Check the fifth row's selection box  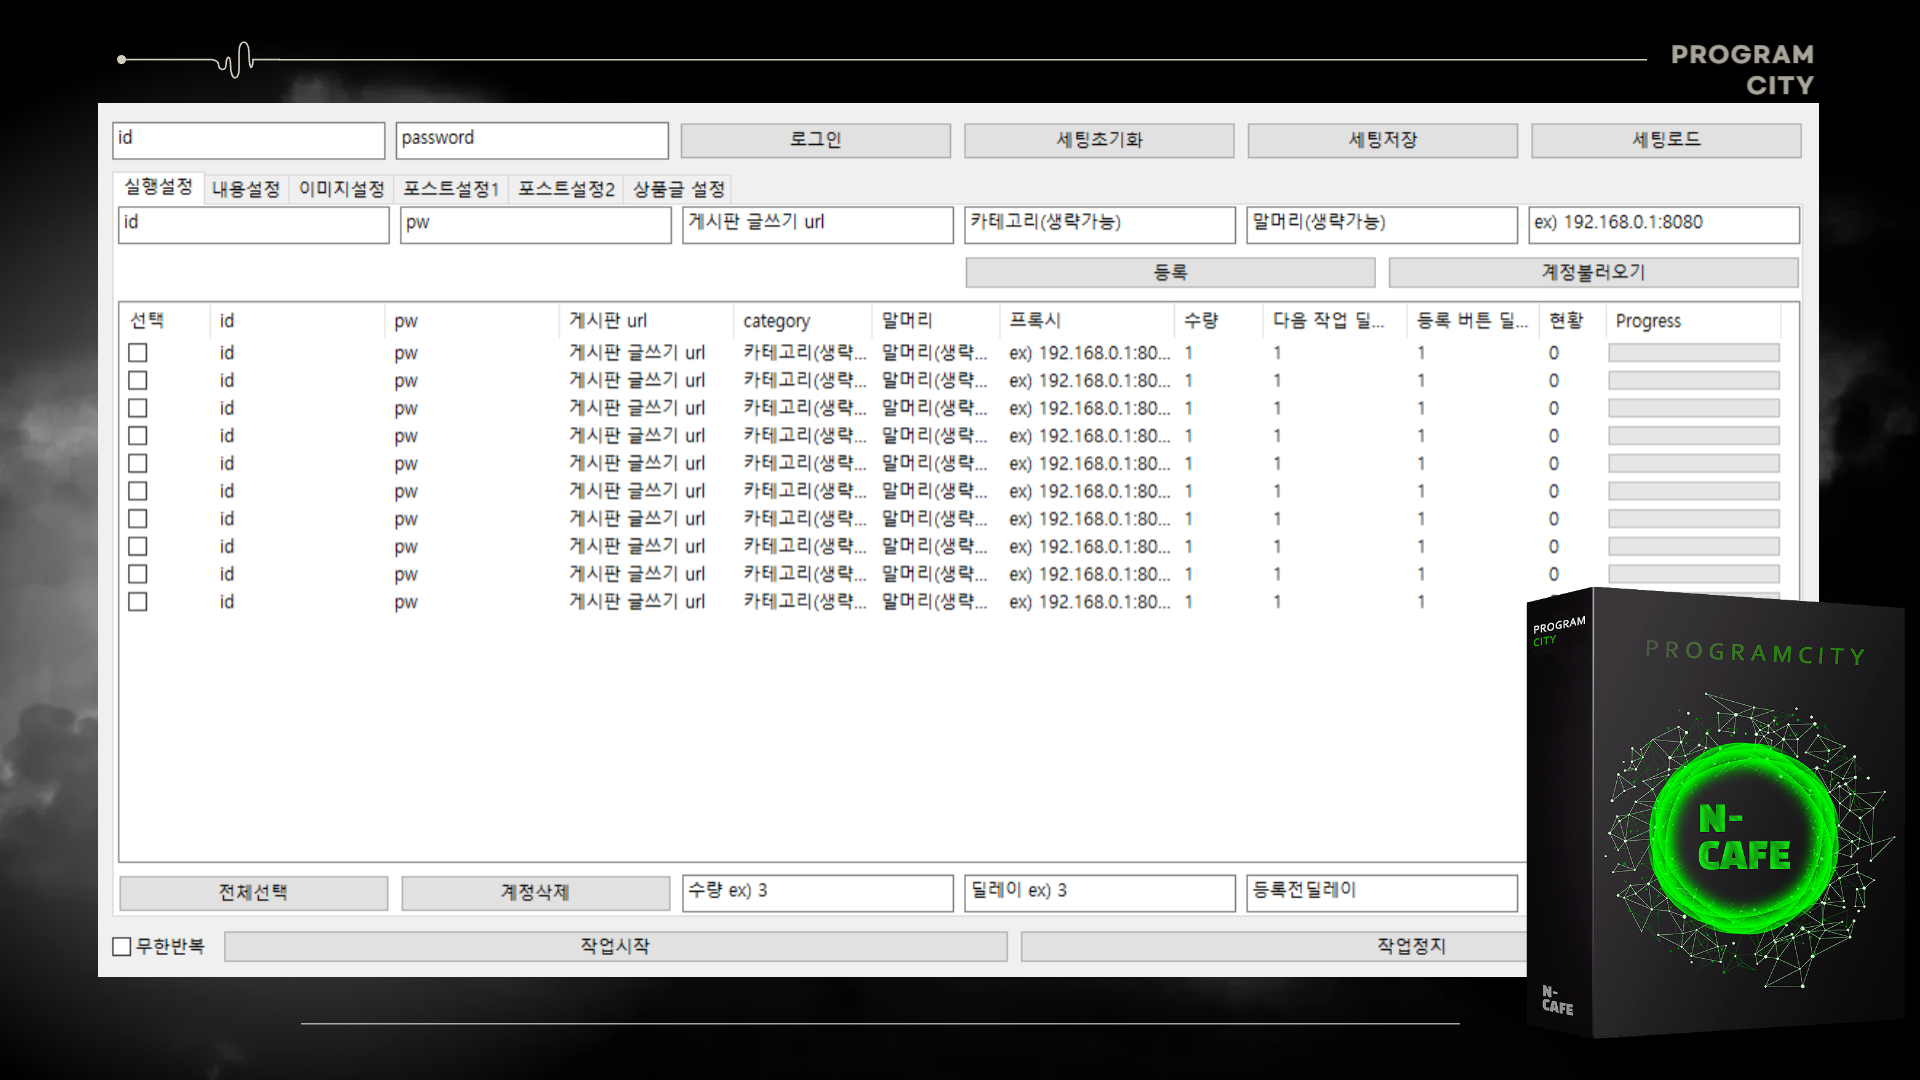[x=138, y=464]
